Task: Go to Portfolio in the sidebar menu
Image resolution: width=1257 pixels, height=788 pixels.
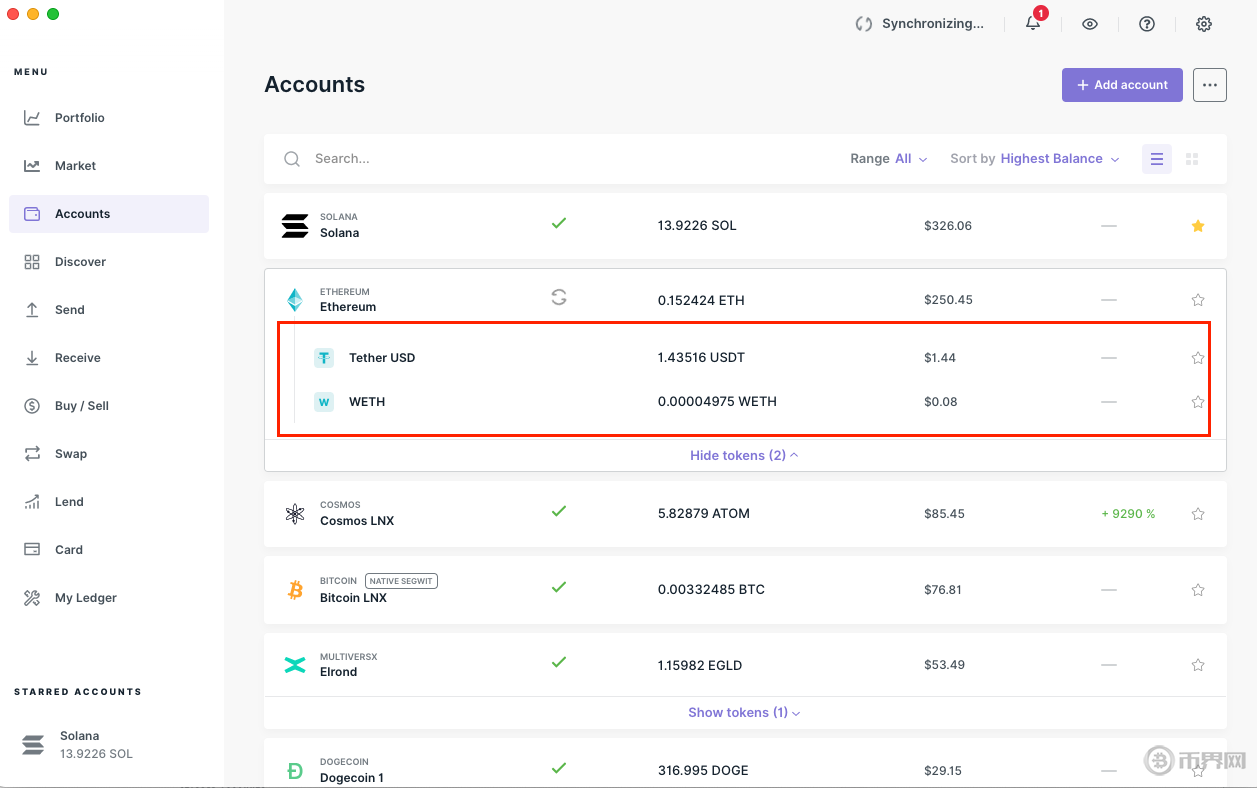Action: [x=80, y=118]
